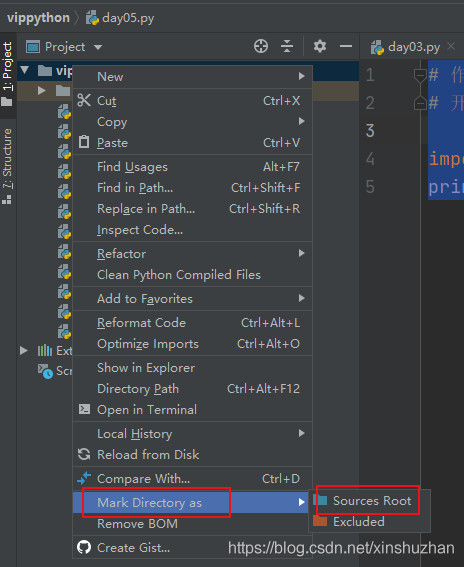This screenshot has width=464, height=567.
Task: Select Directory Path entry
Action: pyautogui.click(x=192, y=389)
